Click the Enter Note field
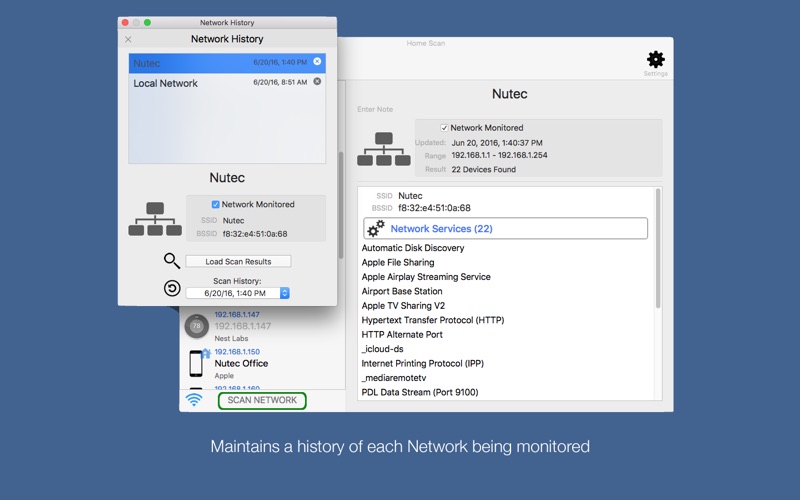The width and height of the screenshot is (800, 500). (x=375, y=109)
